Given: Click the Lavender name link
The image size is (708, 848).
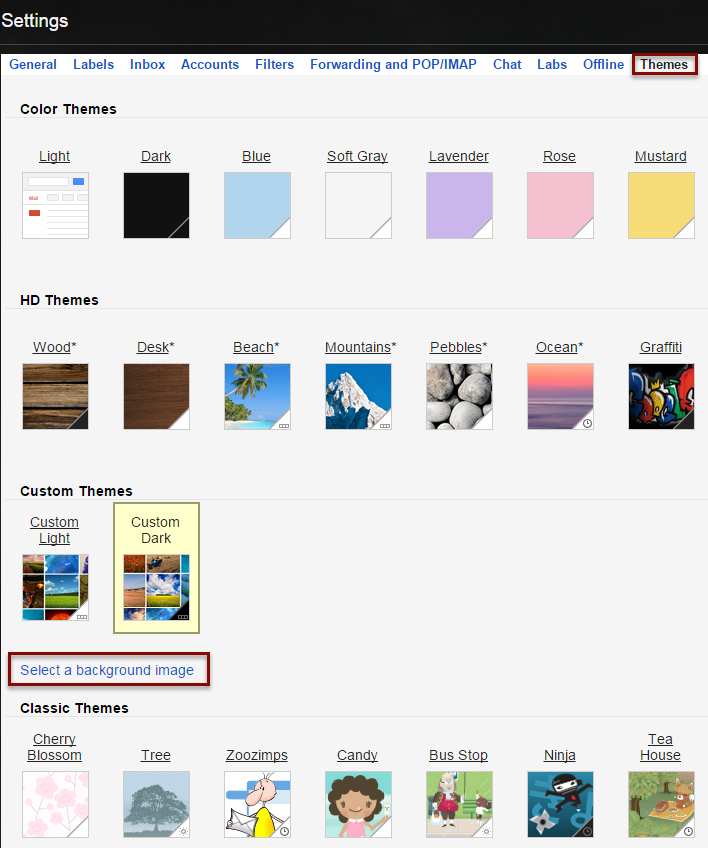Looking at the screenshot, I should (459, 156).
